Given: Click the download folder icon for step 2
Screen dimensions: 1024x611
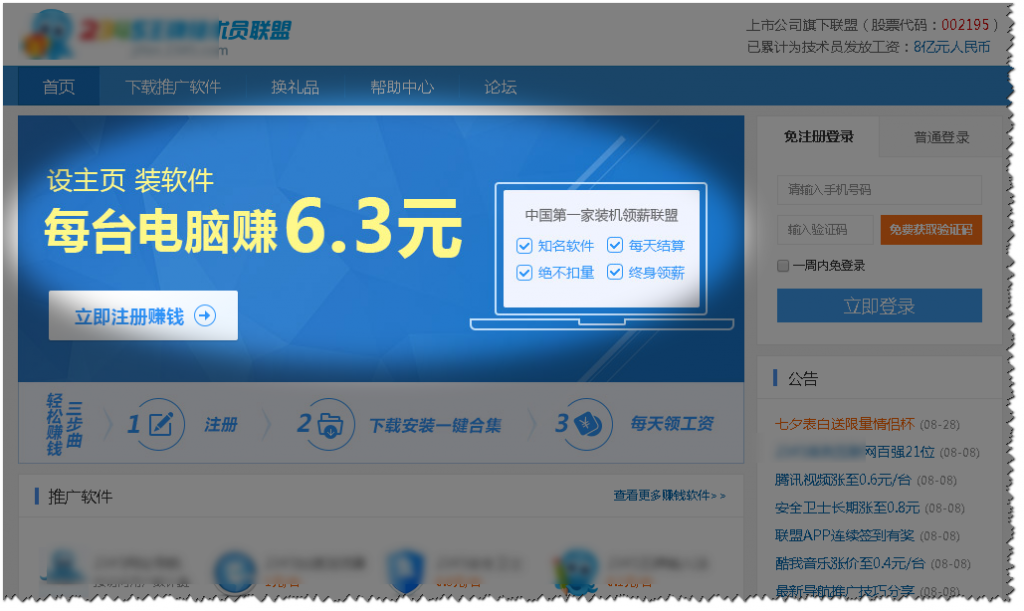Looking at the screenshot, I should tap(331, 424).
